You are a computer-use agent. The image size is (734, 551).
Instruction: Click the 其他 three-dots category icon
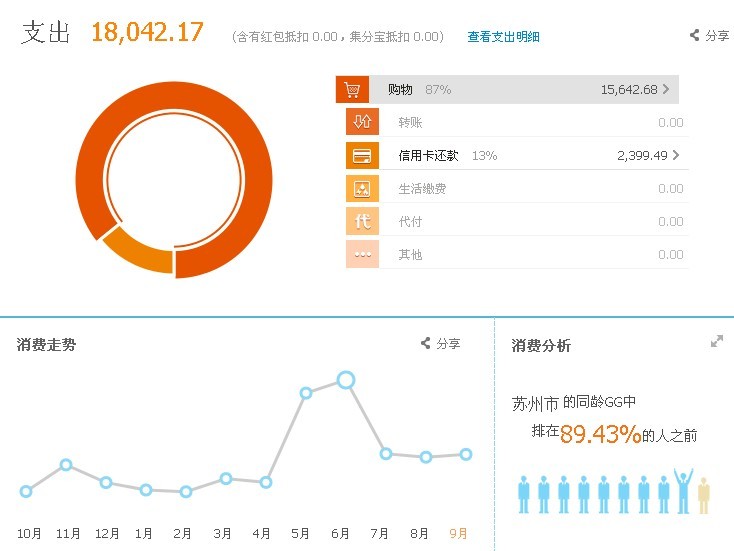click(x=362, y=254)
